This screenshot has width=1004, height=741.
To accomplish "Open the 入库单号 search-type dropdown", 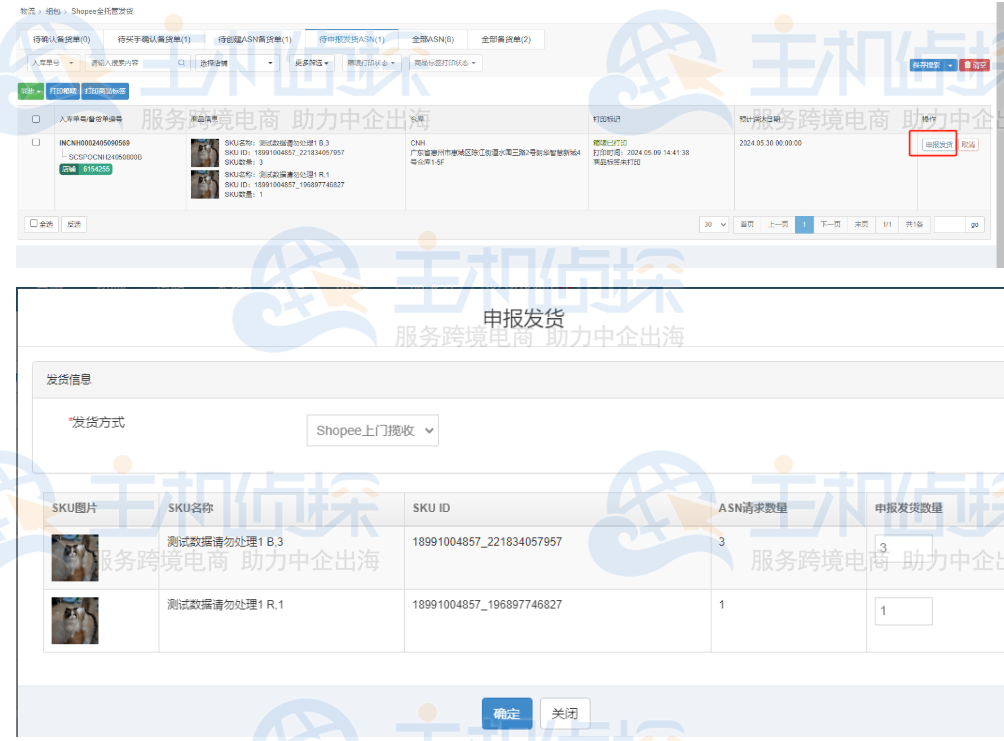I will click(x=54, y=63).
